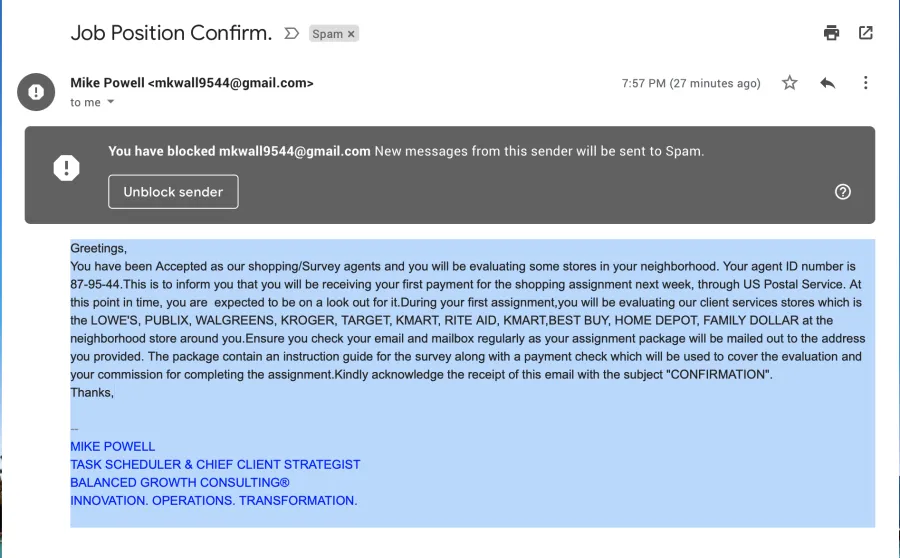Viewport: 900px width, 558px height.
Task: Click the blocked address mkwall9544@gmail.com in banner
Action: coord(294,152)
